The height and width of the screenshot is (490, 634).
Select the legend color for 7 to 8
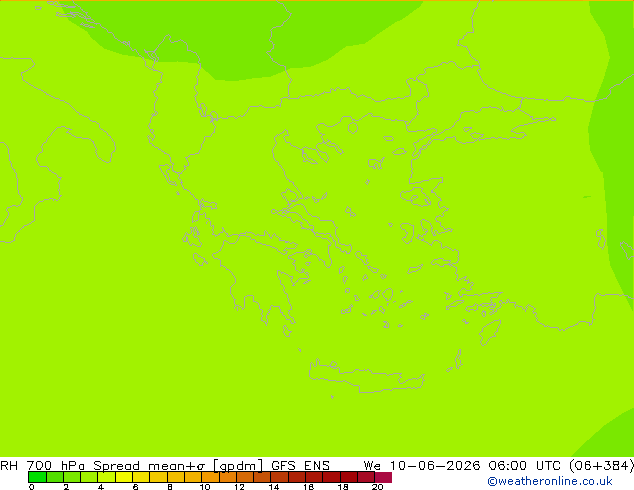(x=158, y=477)
